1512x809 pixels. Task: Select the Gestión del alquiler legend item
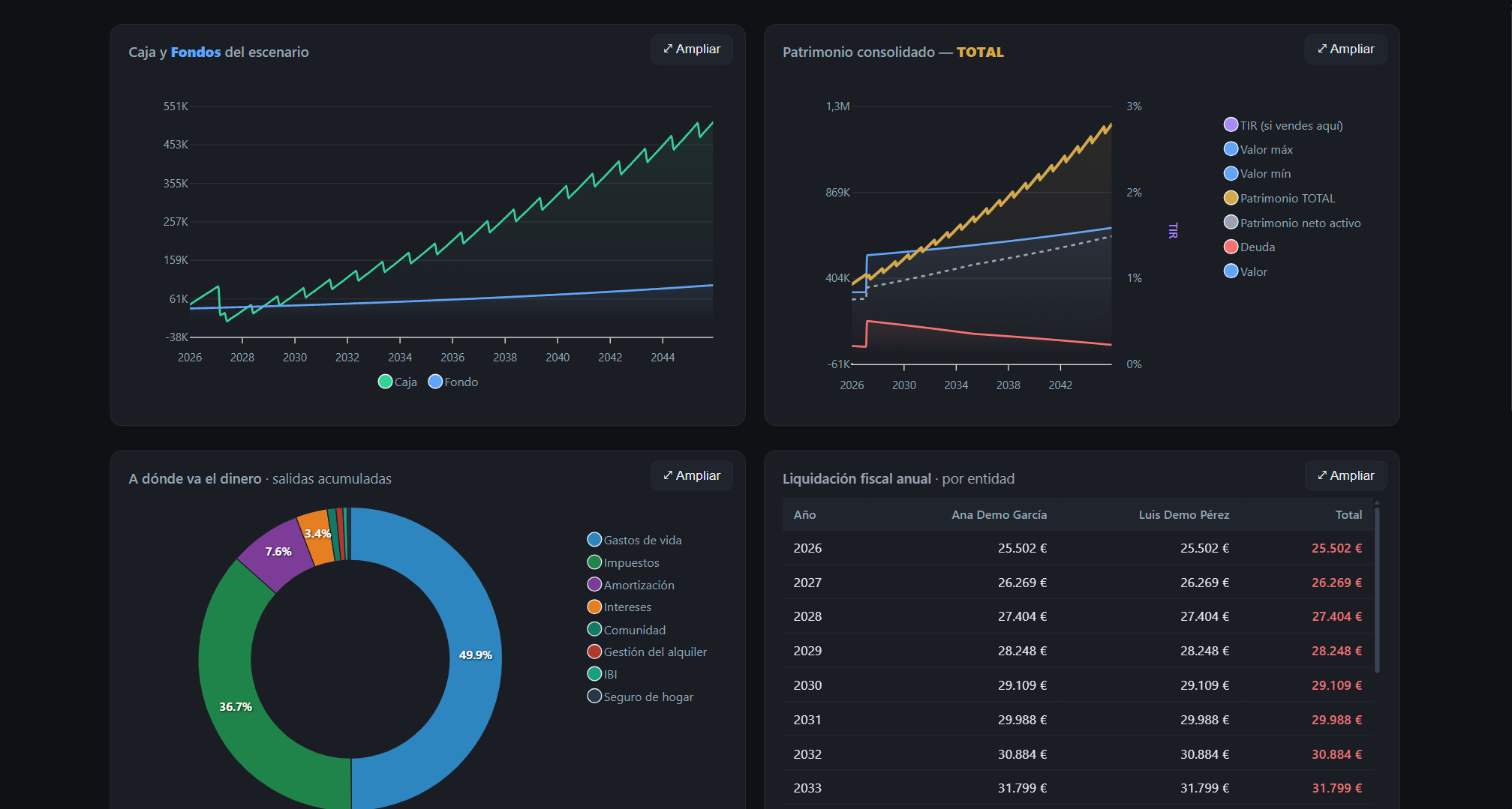tap(647, 652)
